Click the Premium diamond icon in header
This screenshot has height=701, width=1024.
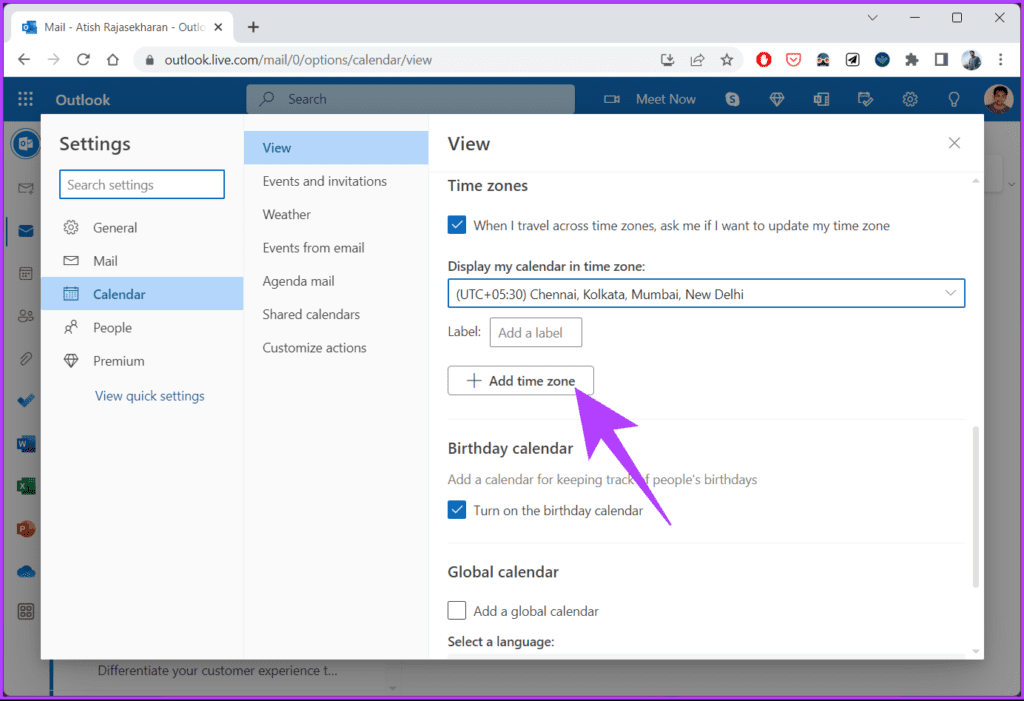(x=776, y=99)
